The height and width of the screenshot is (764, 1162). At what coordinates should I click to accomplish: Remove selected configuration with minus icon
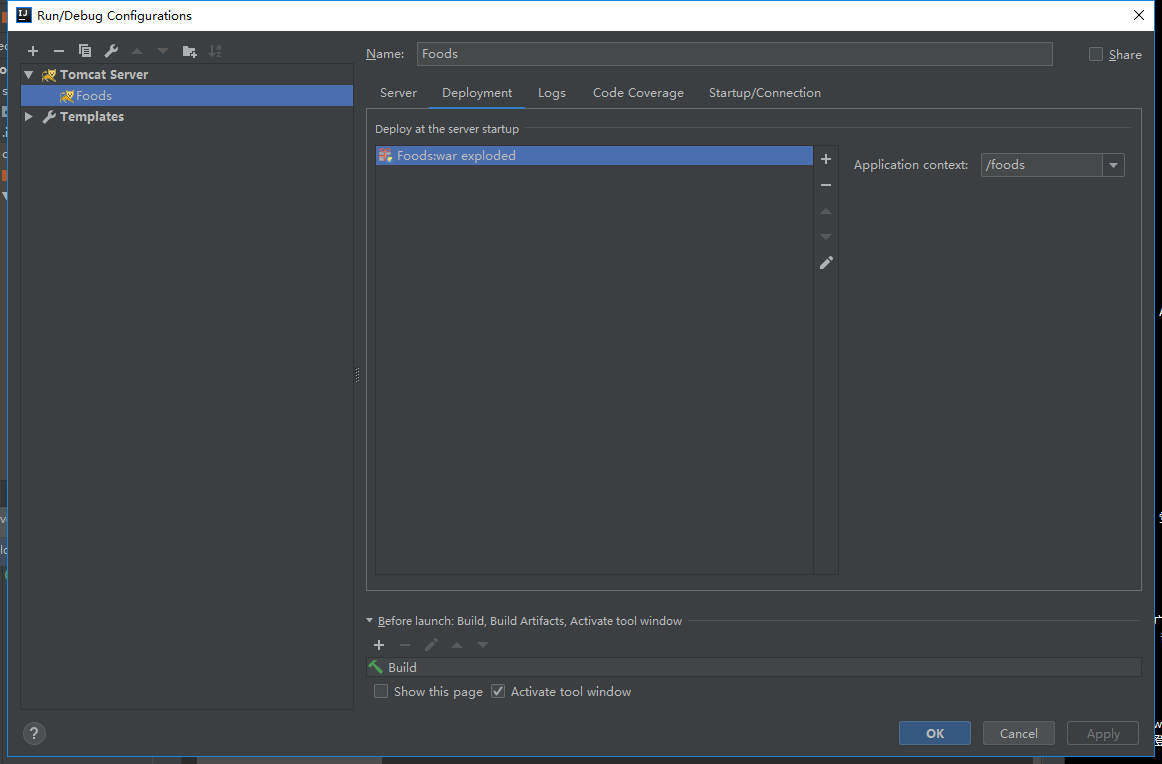[x=59, y=51]
